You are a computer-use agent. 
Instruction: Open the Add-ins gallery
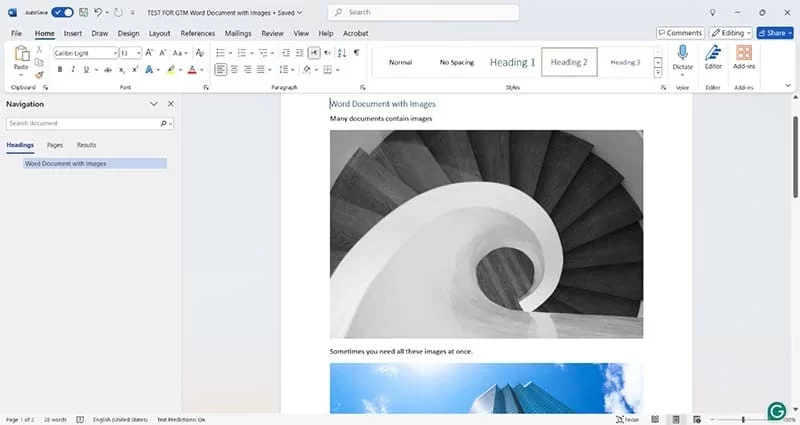pos(743,54)
